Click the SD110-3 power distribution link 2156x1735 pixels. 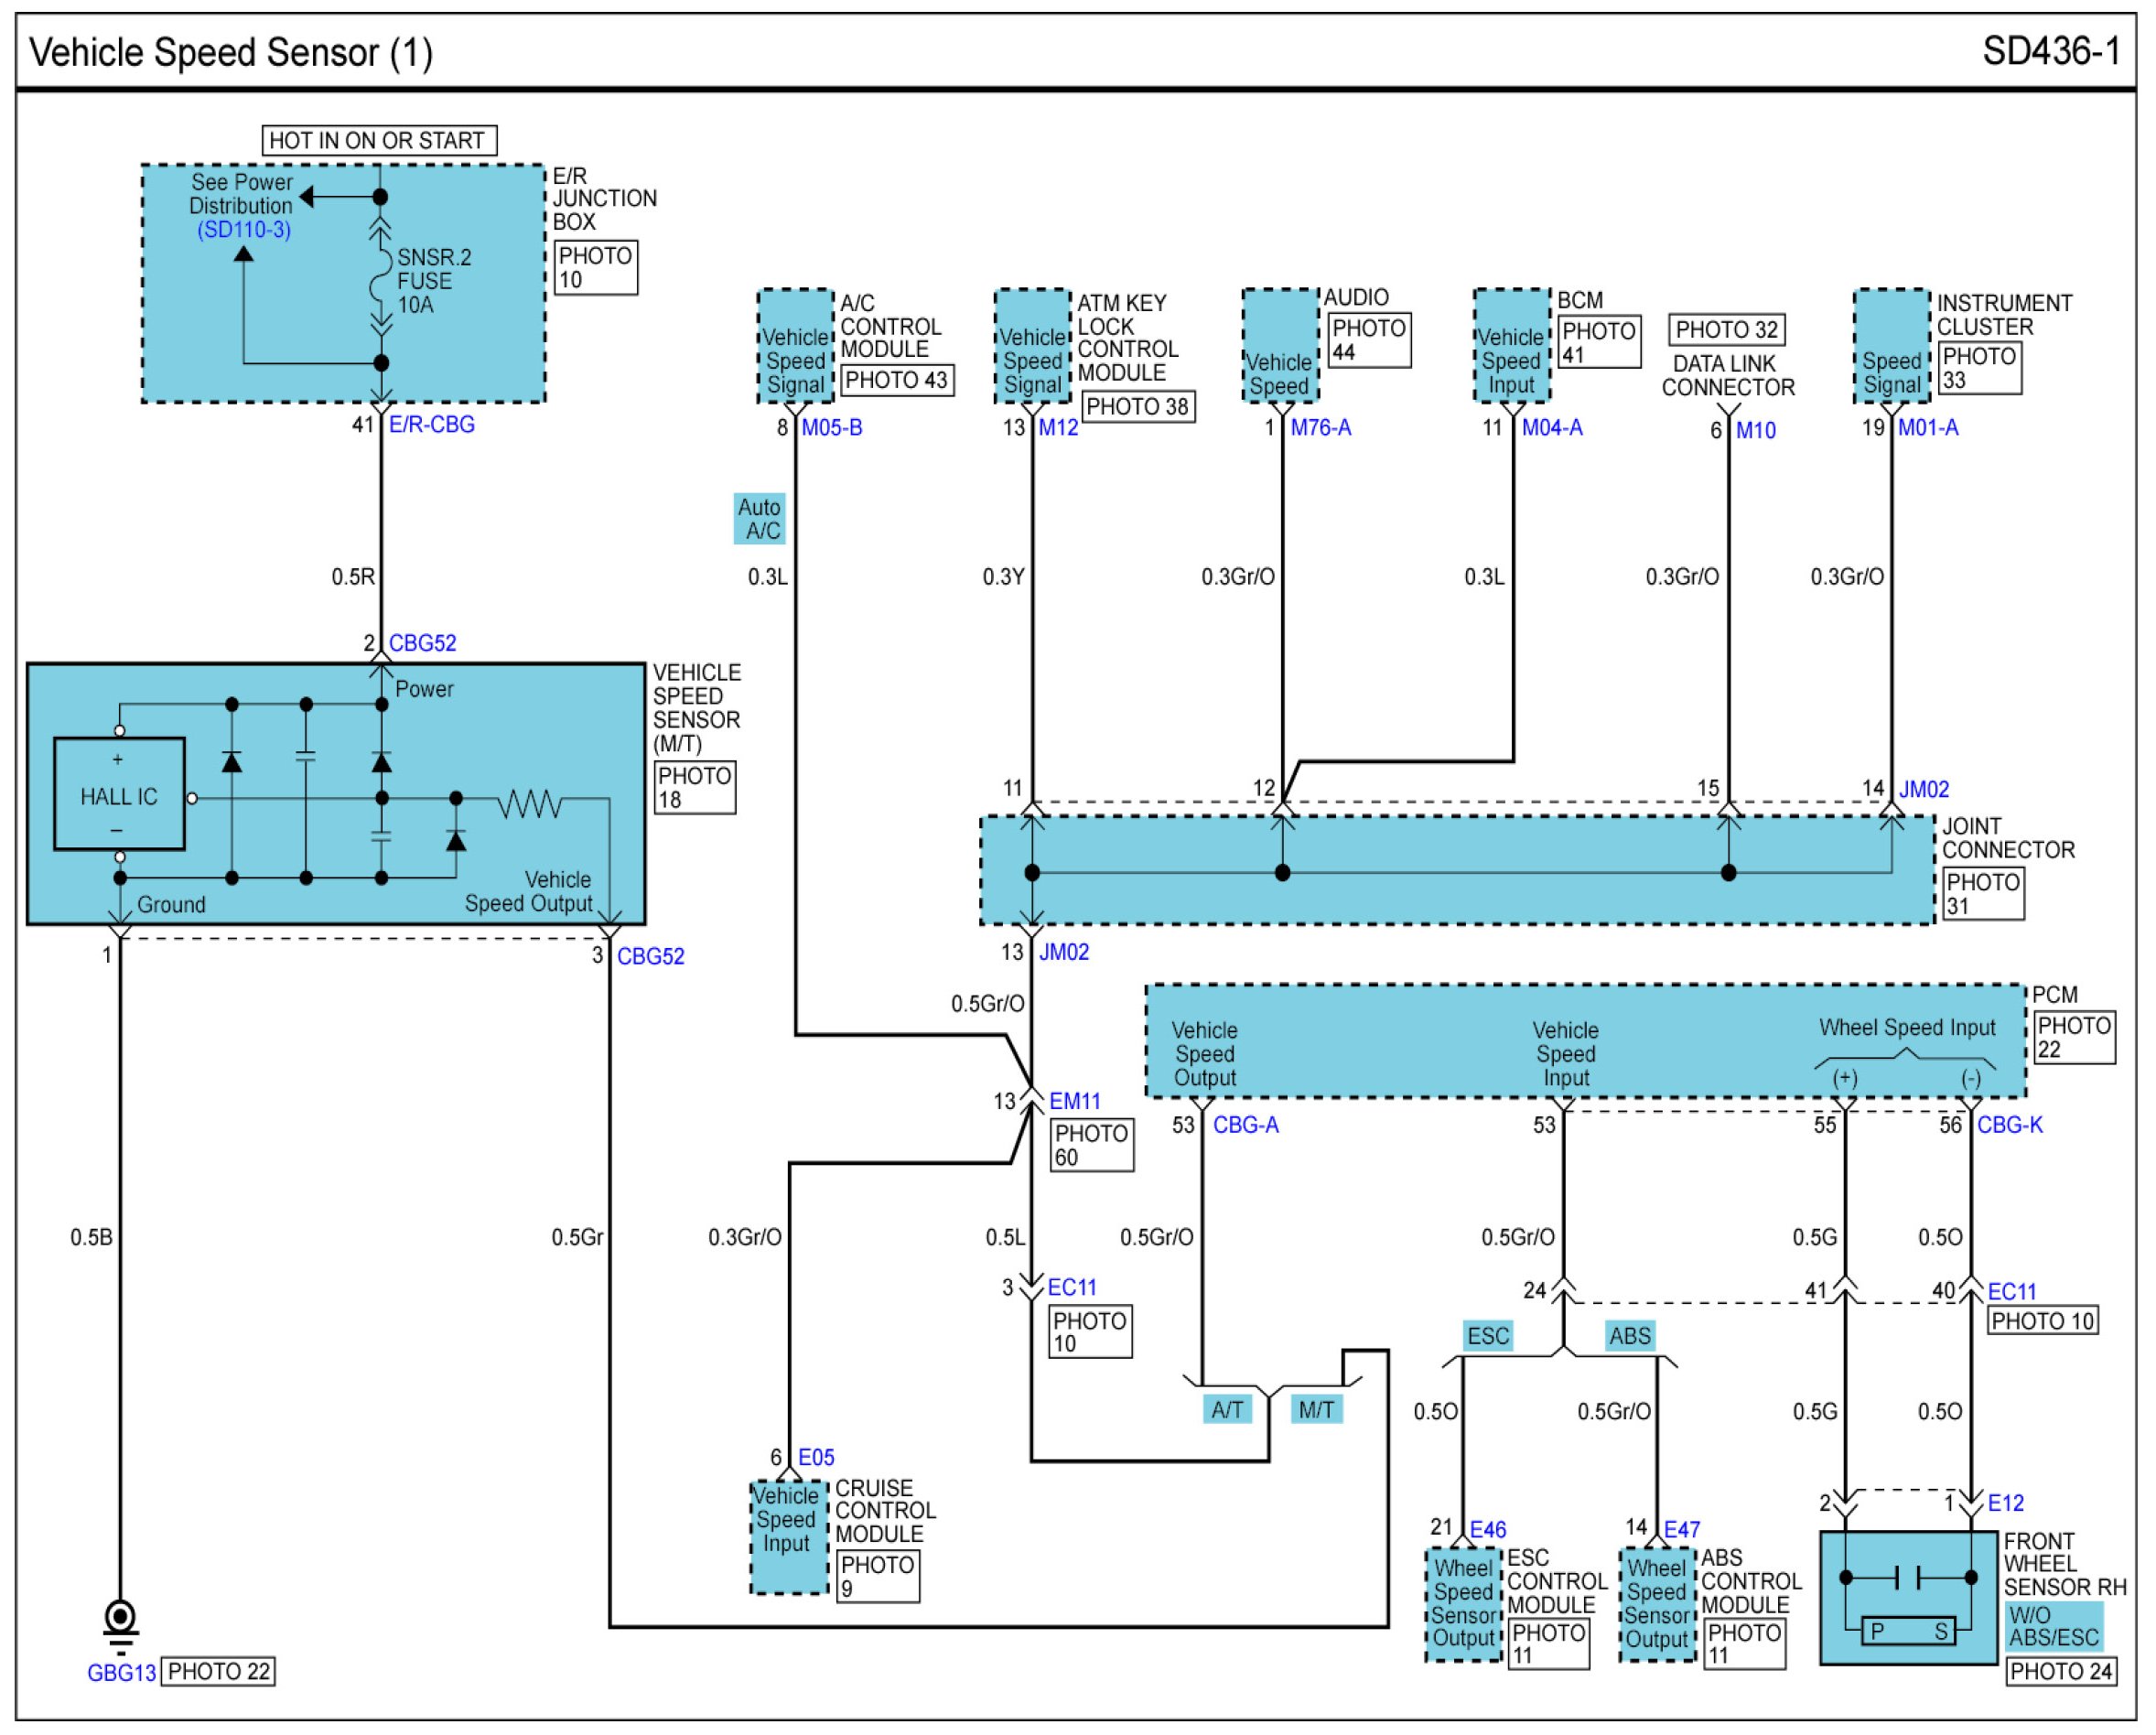coord(243,230)
